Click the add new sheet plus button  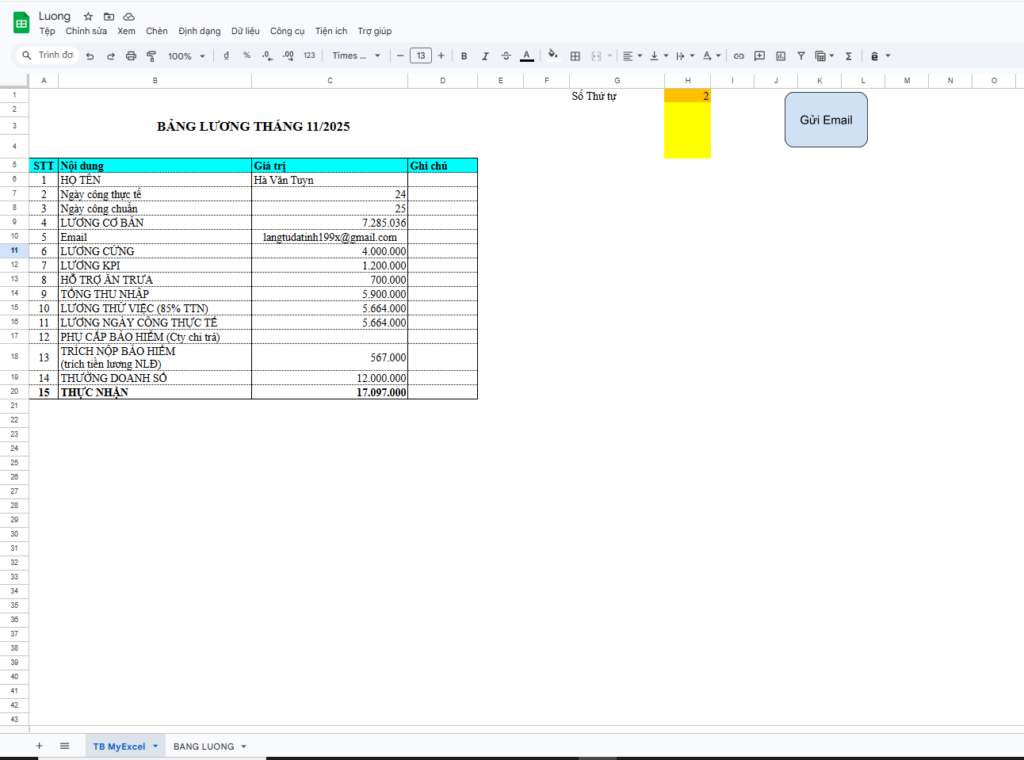click(39, 746)
